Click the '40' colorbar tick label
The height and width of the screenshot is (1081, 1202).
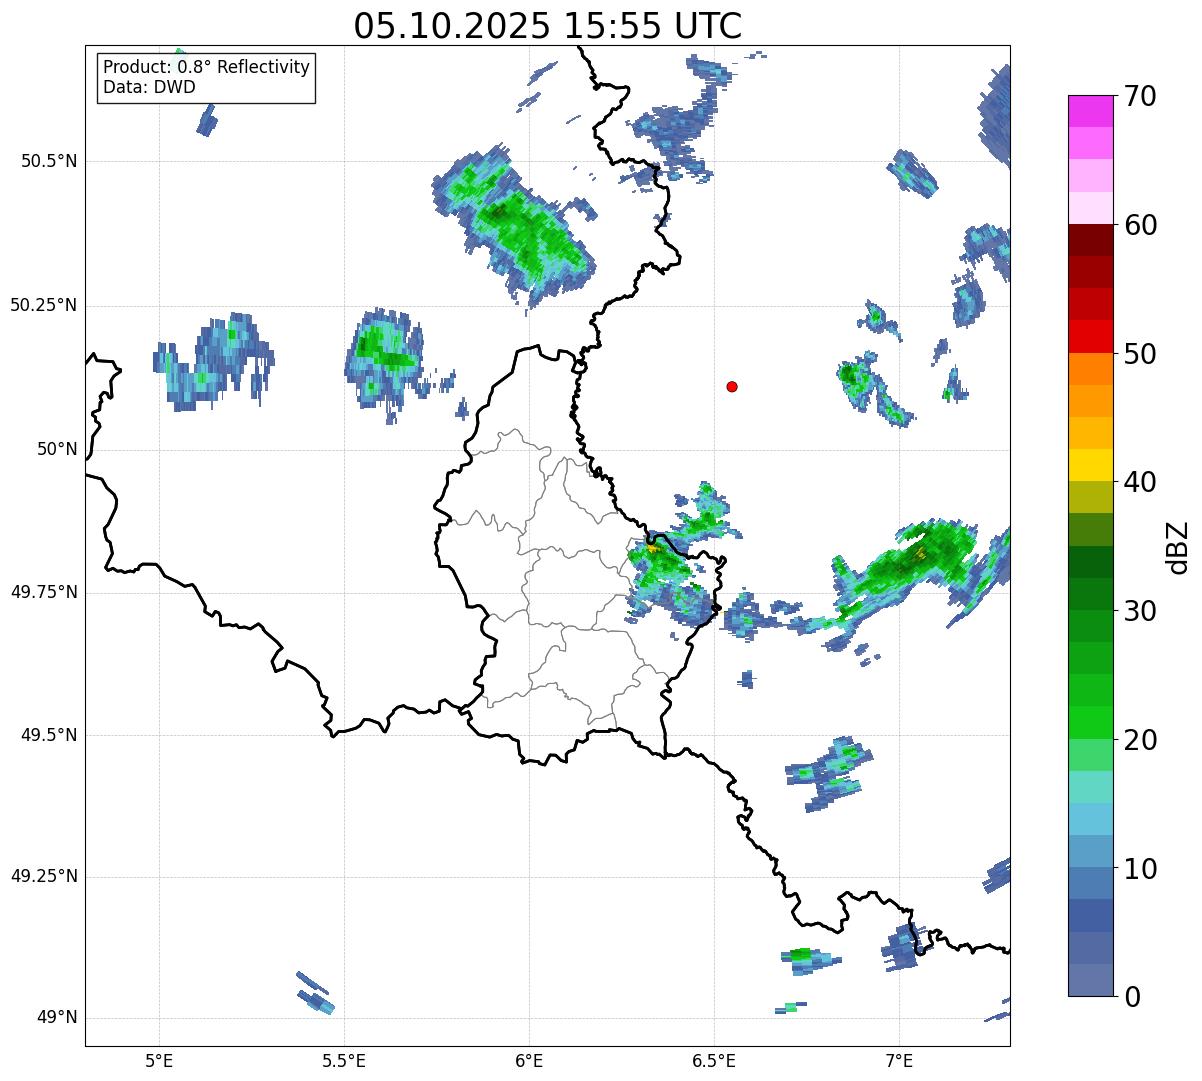(x=1140, y=482)
